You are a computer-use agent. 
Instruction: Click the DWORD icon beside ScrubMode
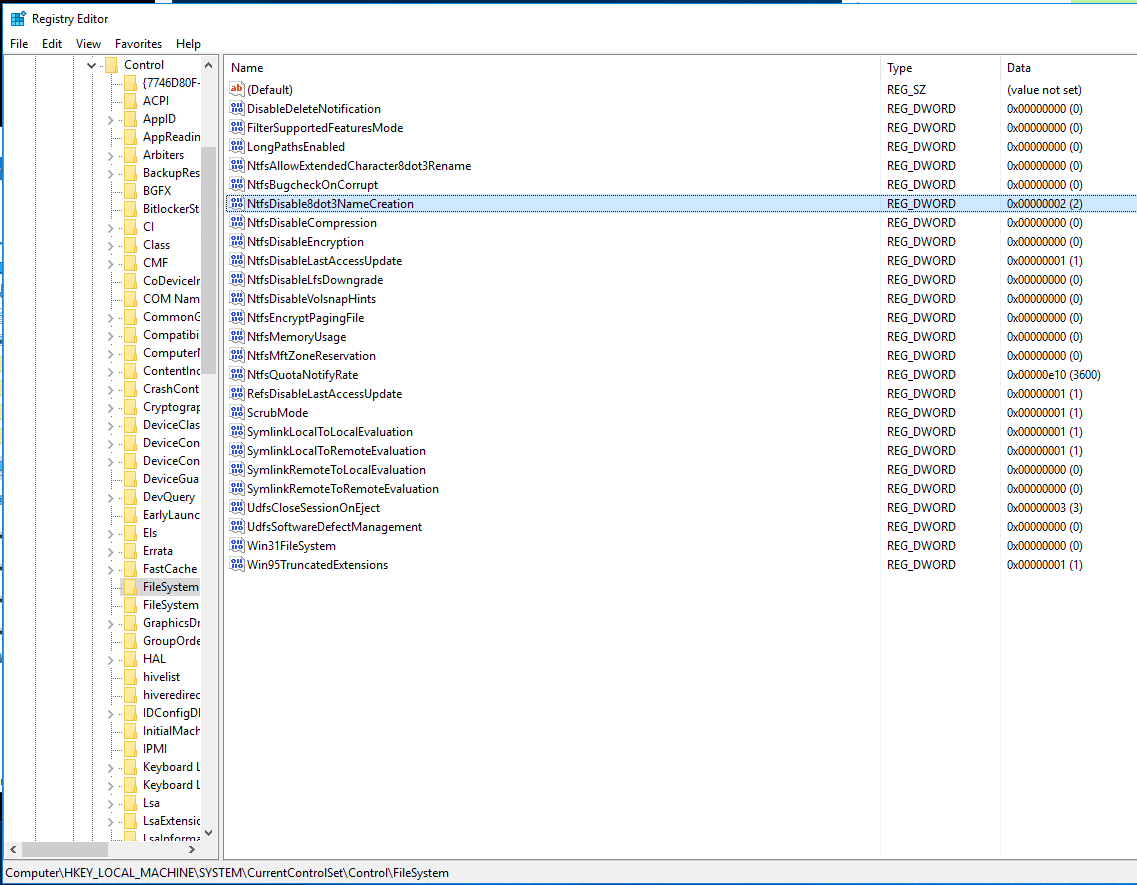[x=235, y=412]
